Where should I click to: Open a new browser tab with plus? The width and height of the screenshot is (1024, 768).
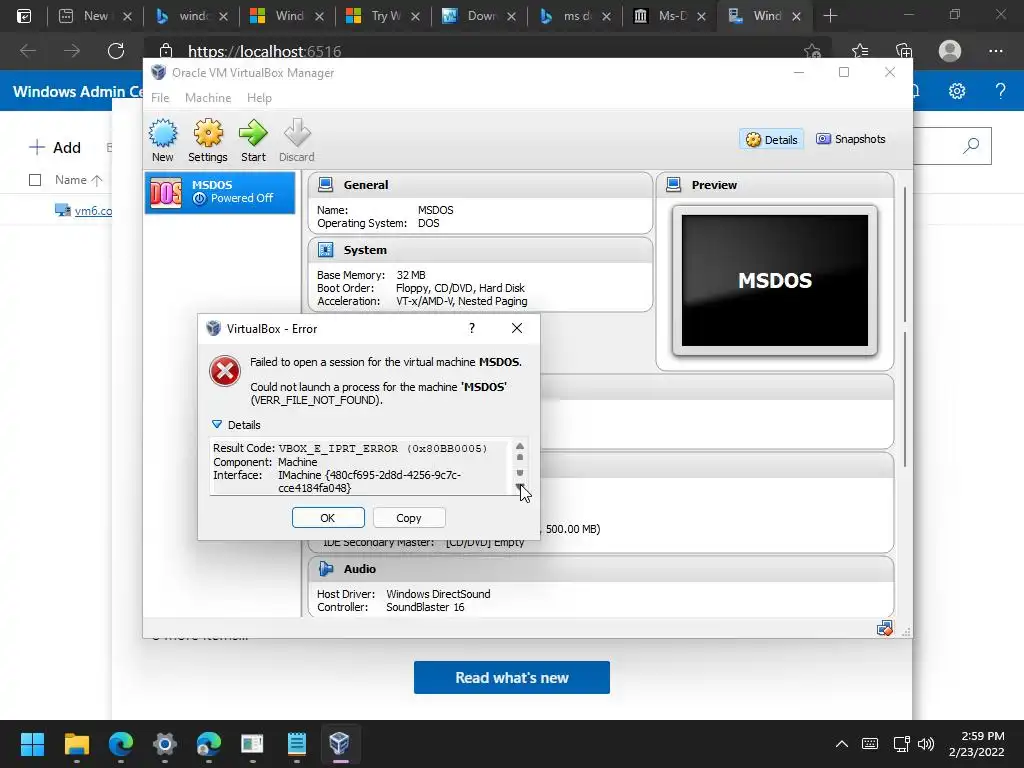tap(830, 16)
